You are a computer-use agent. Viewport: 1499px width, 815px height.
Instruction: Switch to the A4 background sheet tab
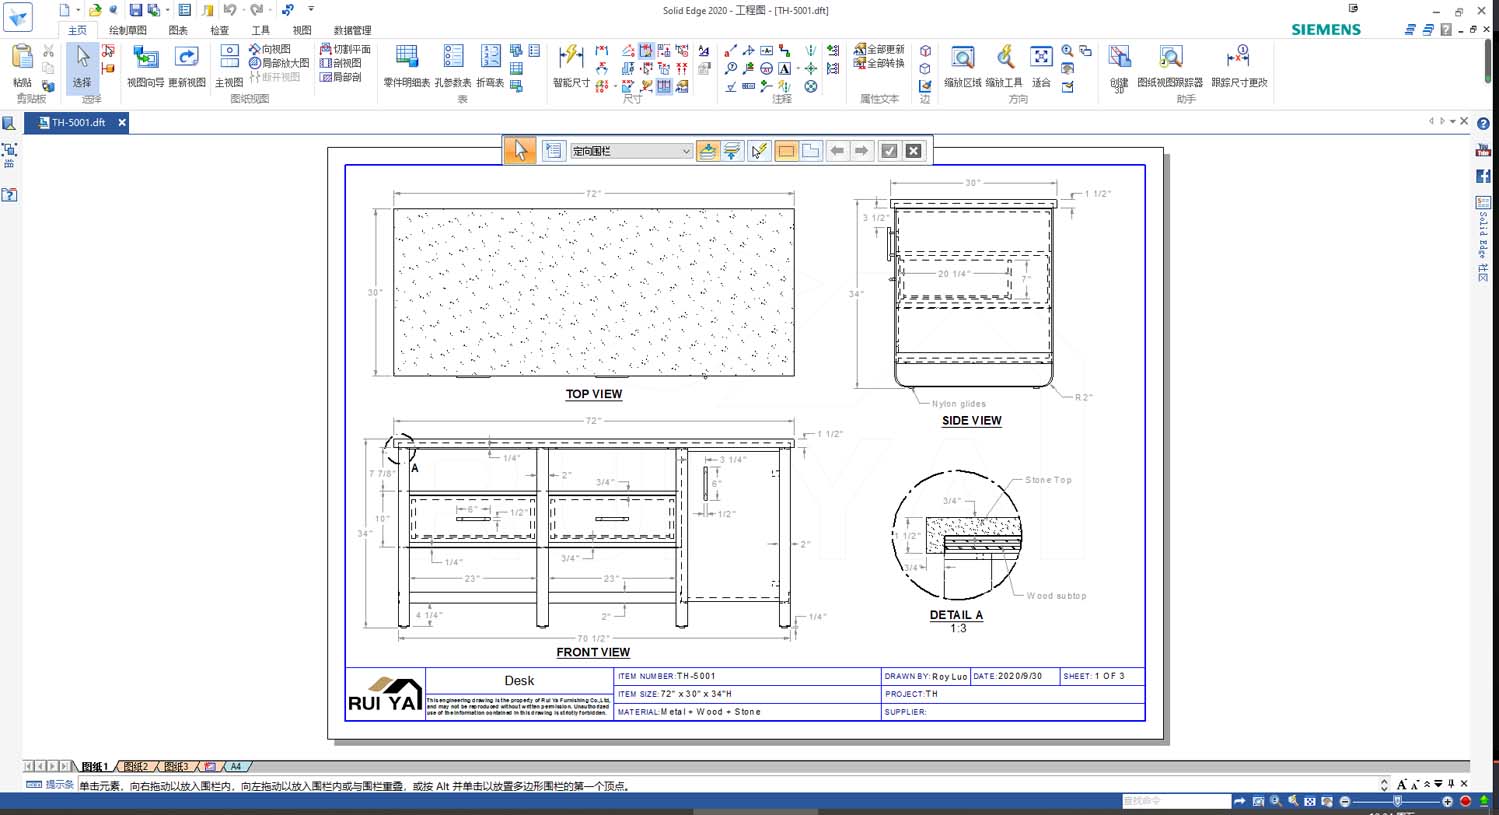235,767
